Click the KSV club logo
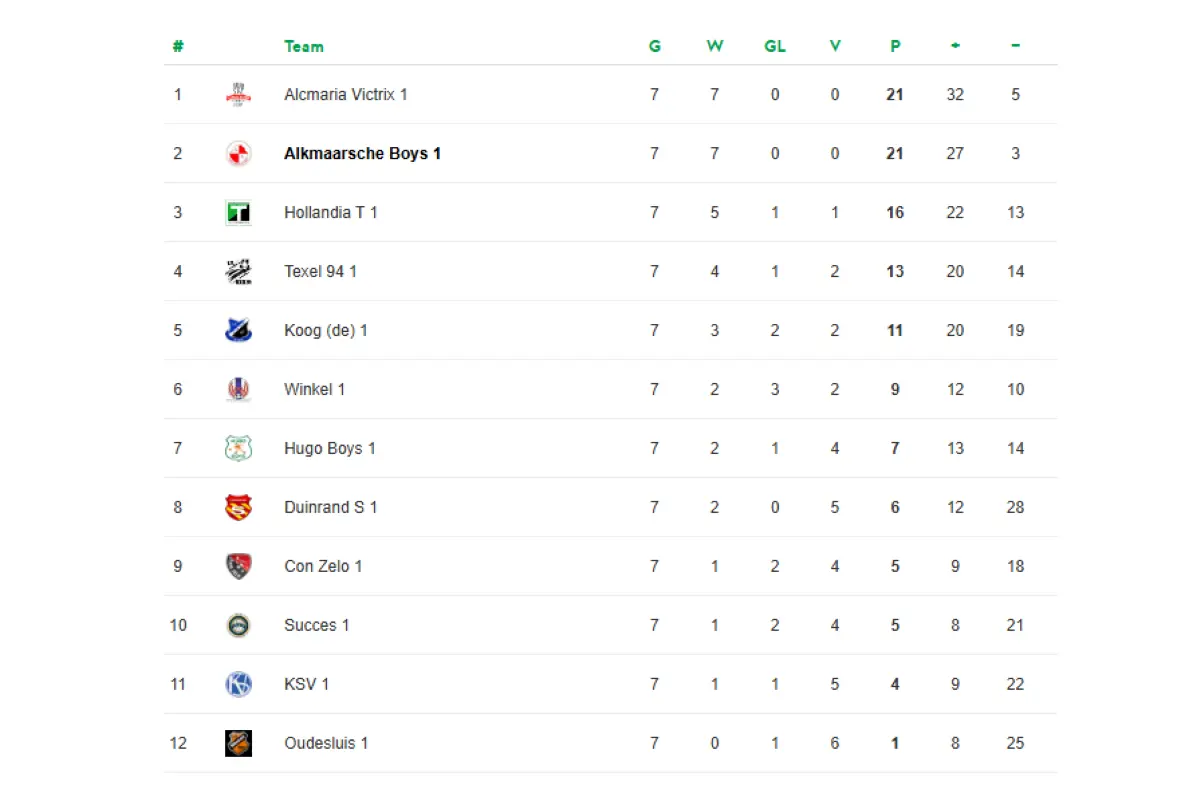The image size is (1200, 800). pos(238,685)
